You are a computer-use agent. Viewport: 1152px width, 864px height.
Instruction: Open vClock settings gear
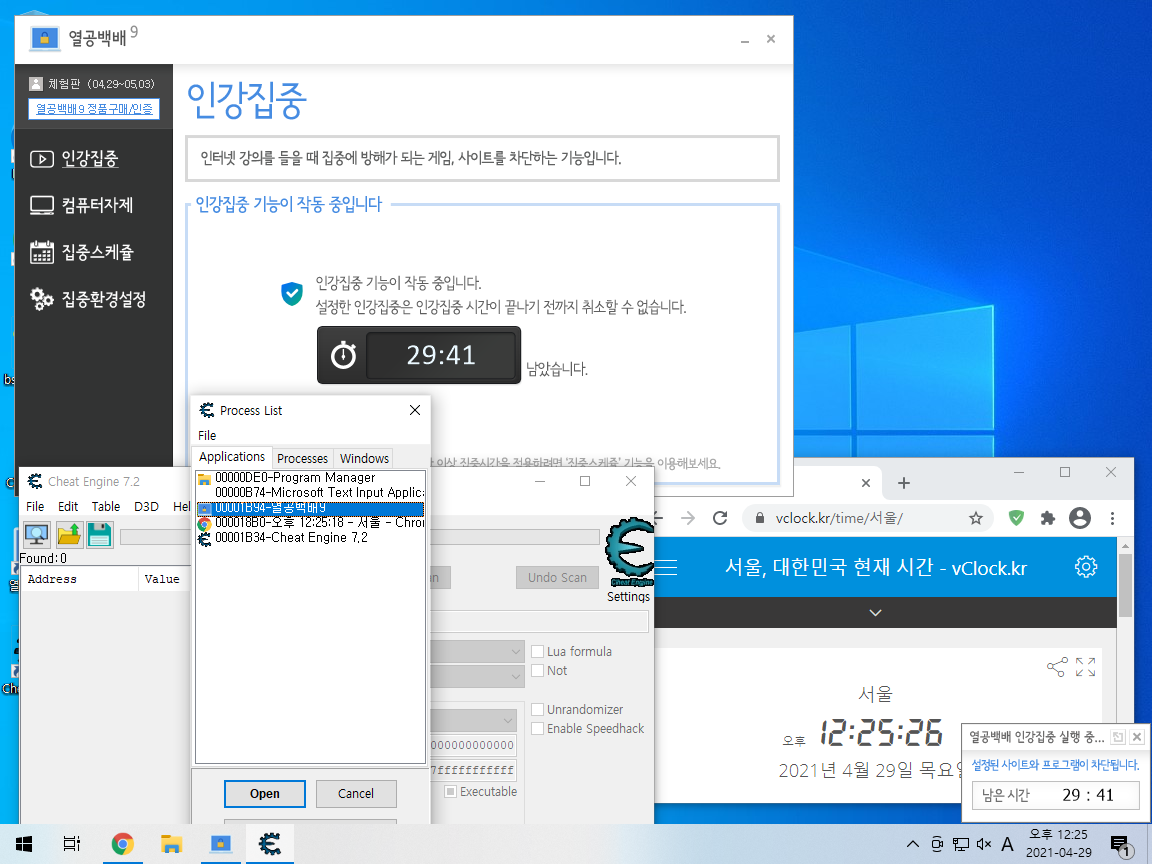(1086, 567)
